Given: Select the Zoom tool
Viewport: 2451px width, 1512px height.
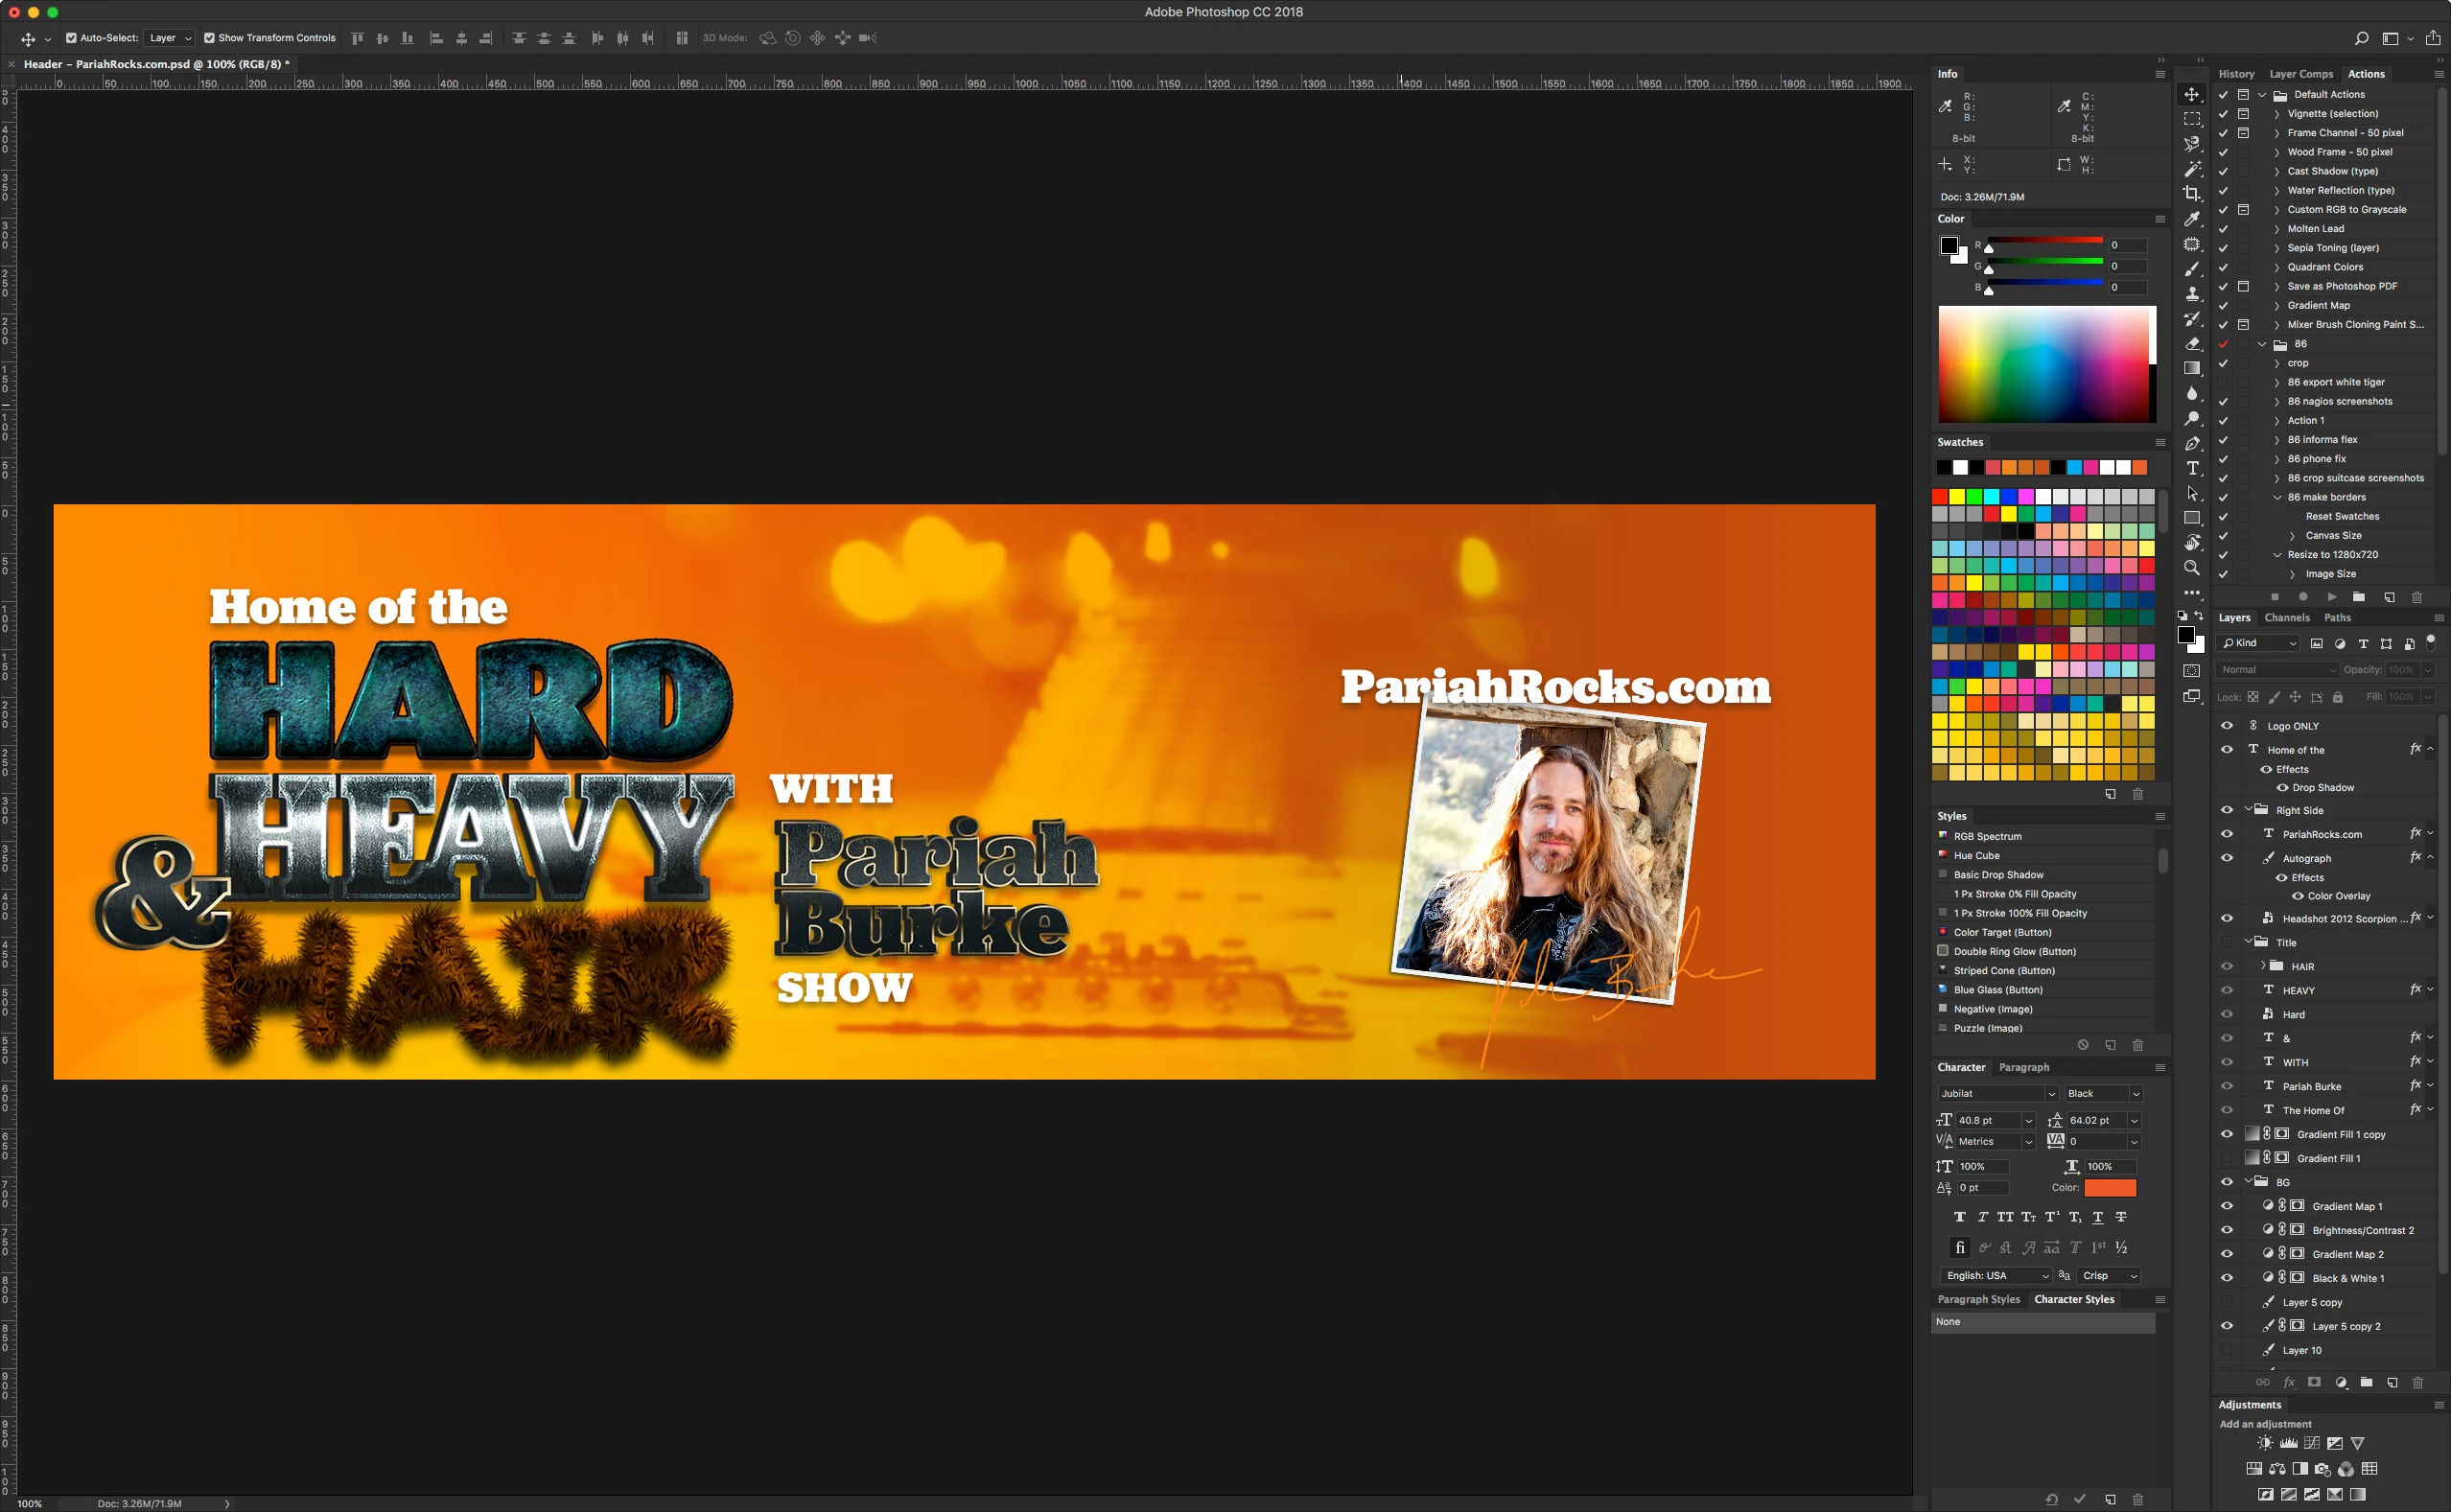Looking at the screenshot, I should coord(2191,568).
